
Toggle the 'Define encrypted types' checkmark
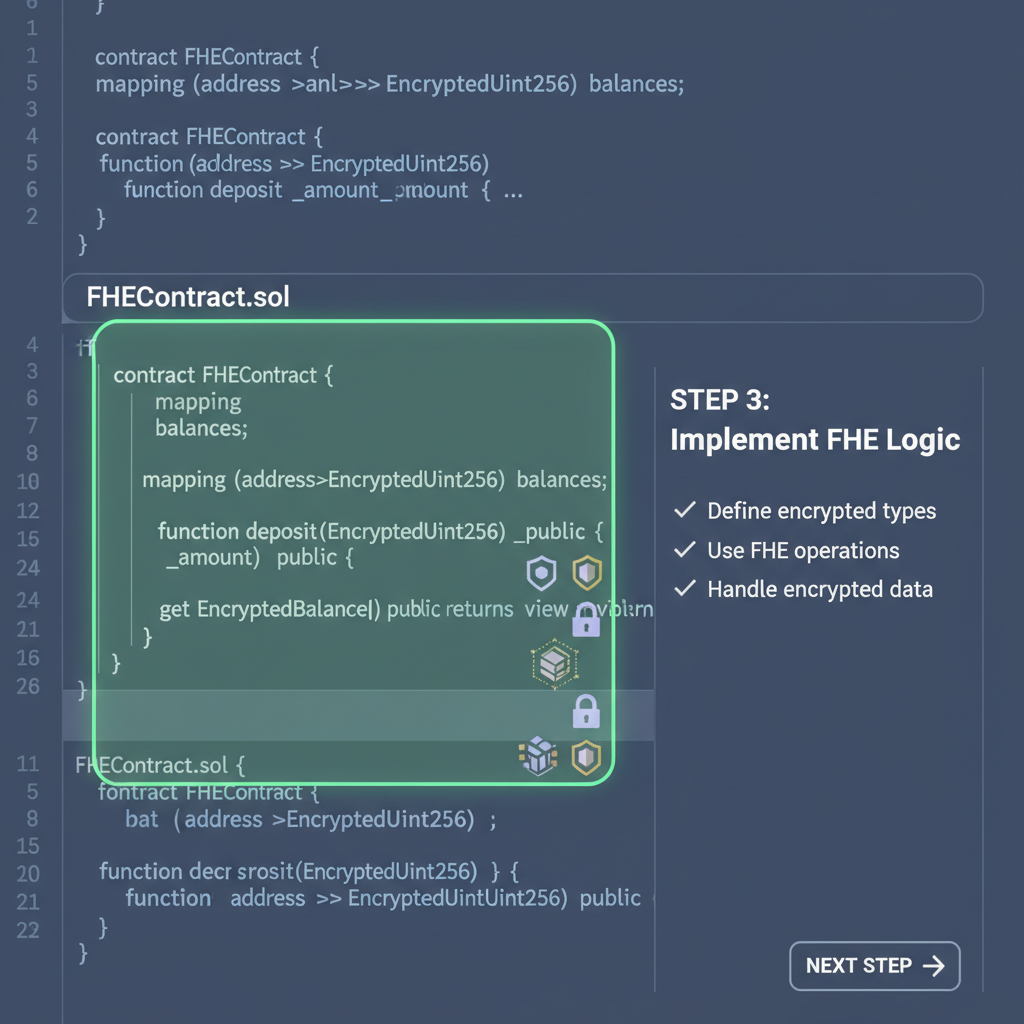[x=684, y=510]
